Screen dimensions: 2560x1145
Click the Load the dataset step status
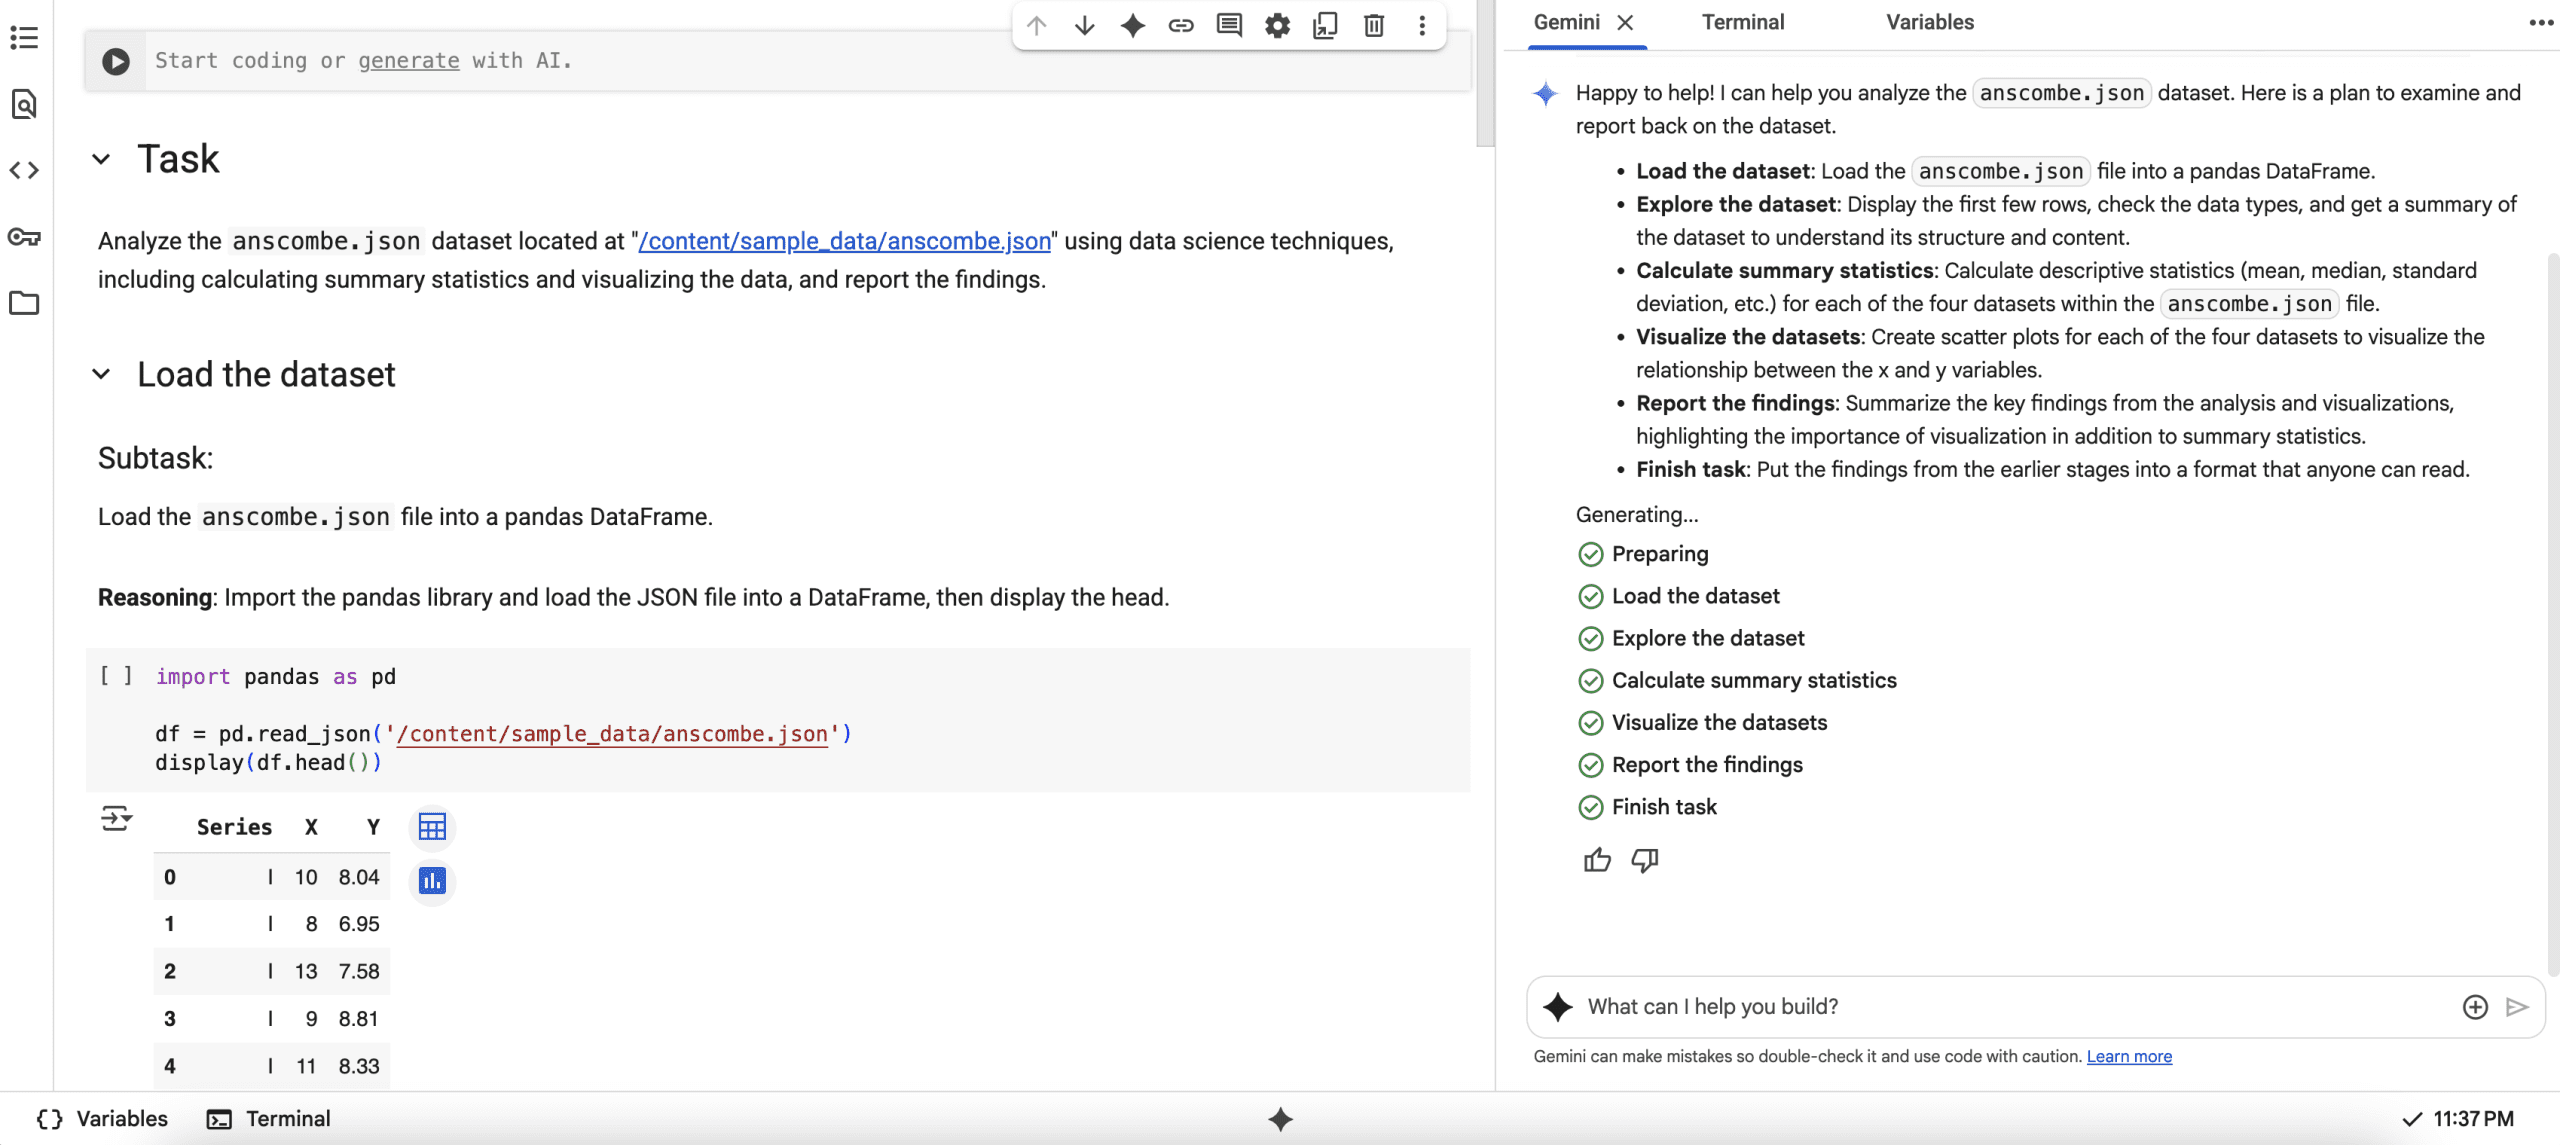[x=1679, y=596]
